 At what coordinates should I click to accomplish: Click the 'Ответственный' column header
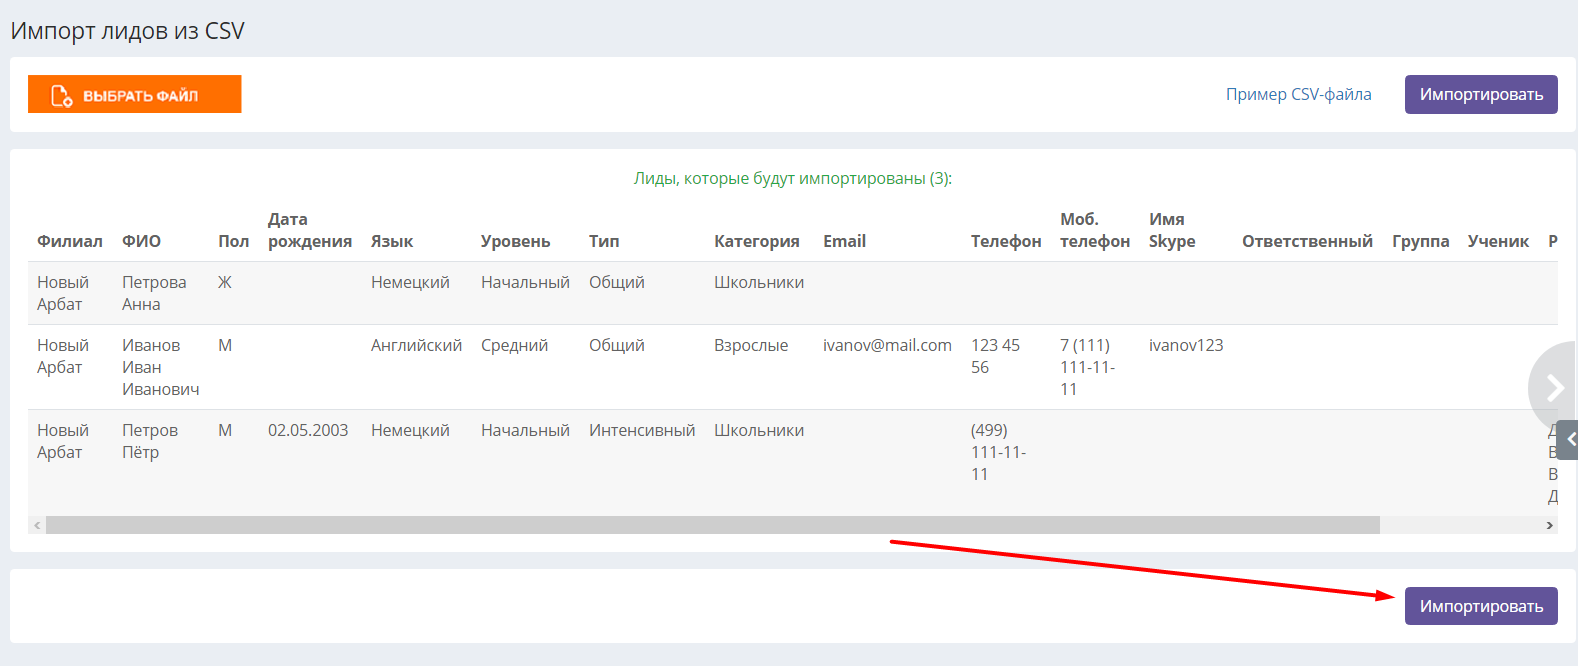coord(1307,241)
